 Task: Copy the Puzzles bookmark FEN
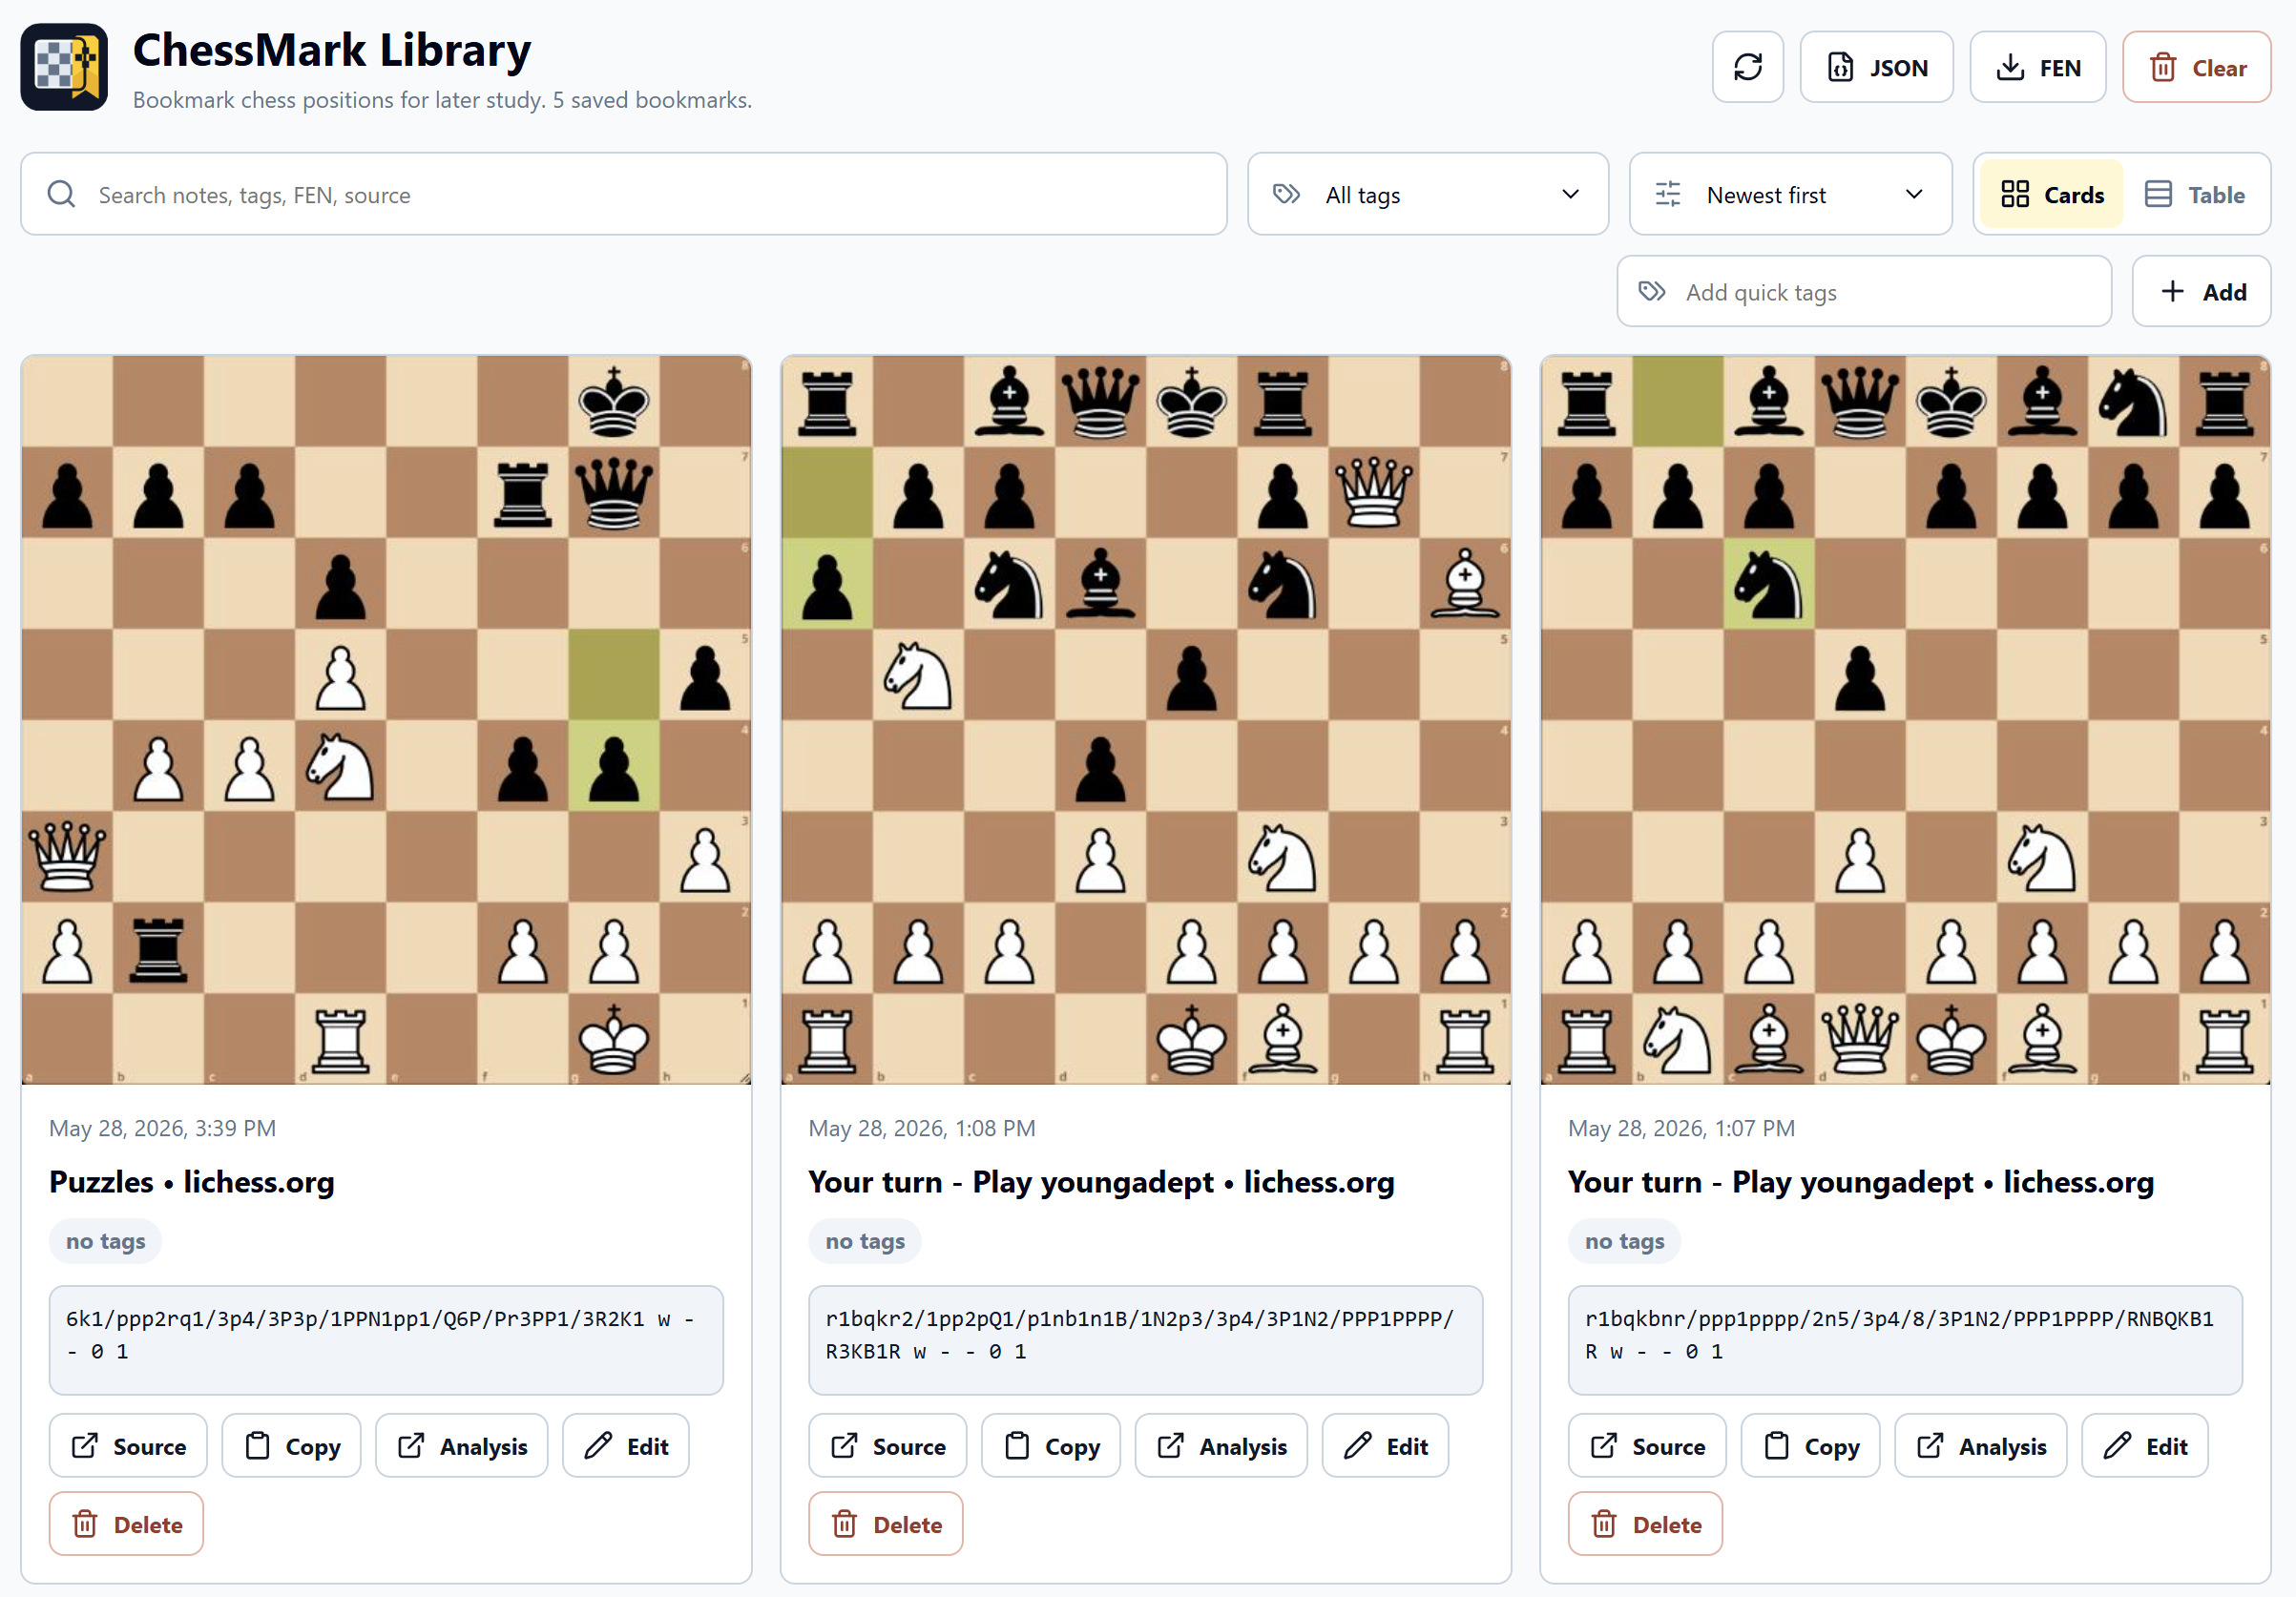(291, 1445)
